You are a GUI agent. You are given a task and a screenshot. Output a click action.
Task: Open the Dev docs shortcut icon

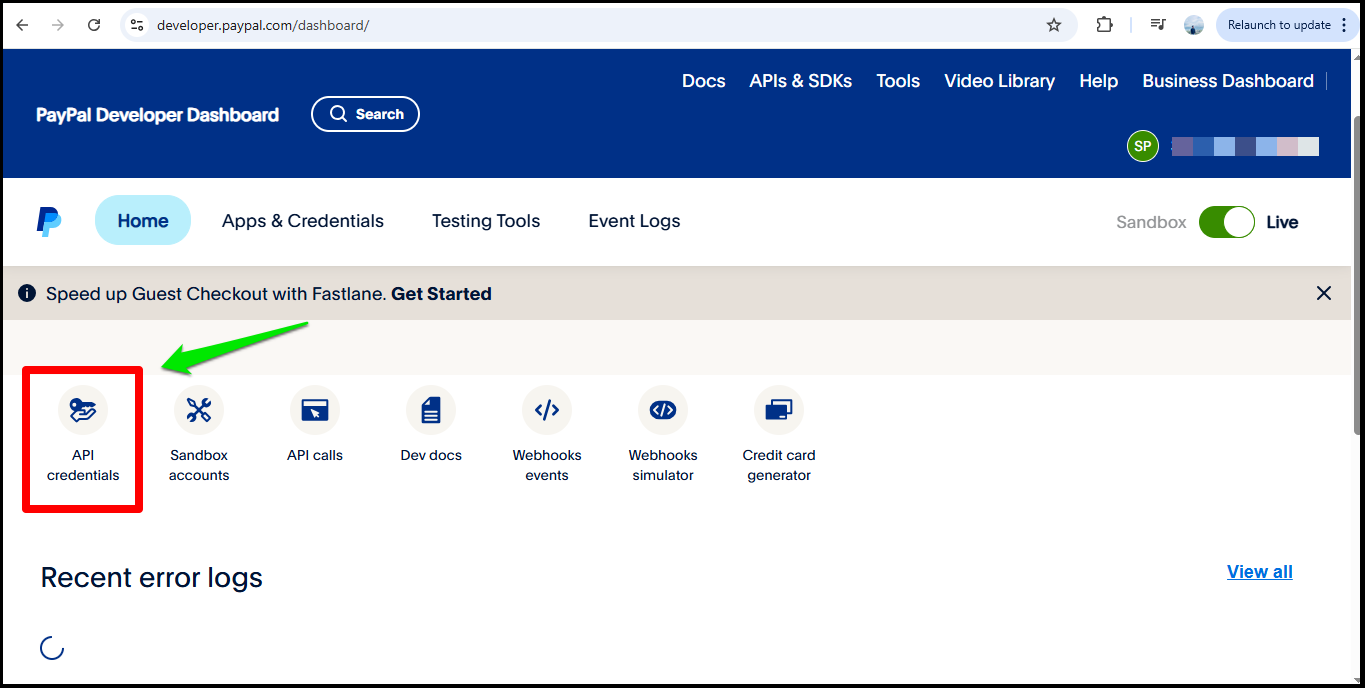[431, 410]
